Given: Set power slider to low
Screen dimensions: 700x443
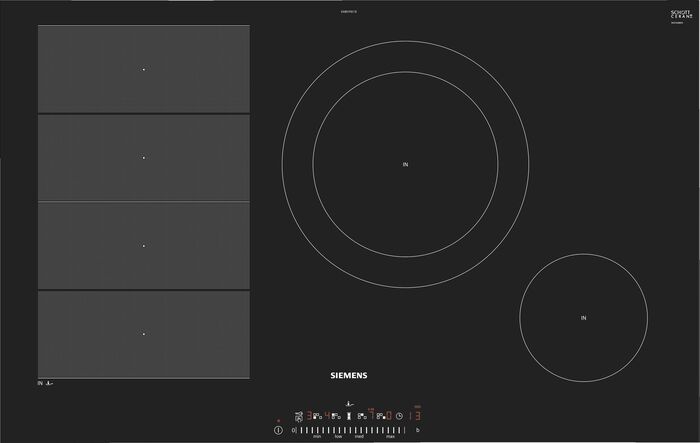Looking at the screenshot, I should [x=339, y=429].
